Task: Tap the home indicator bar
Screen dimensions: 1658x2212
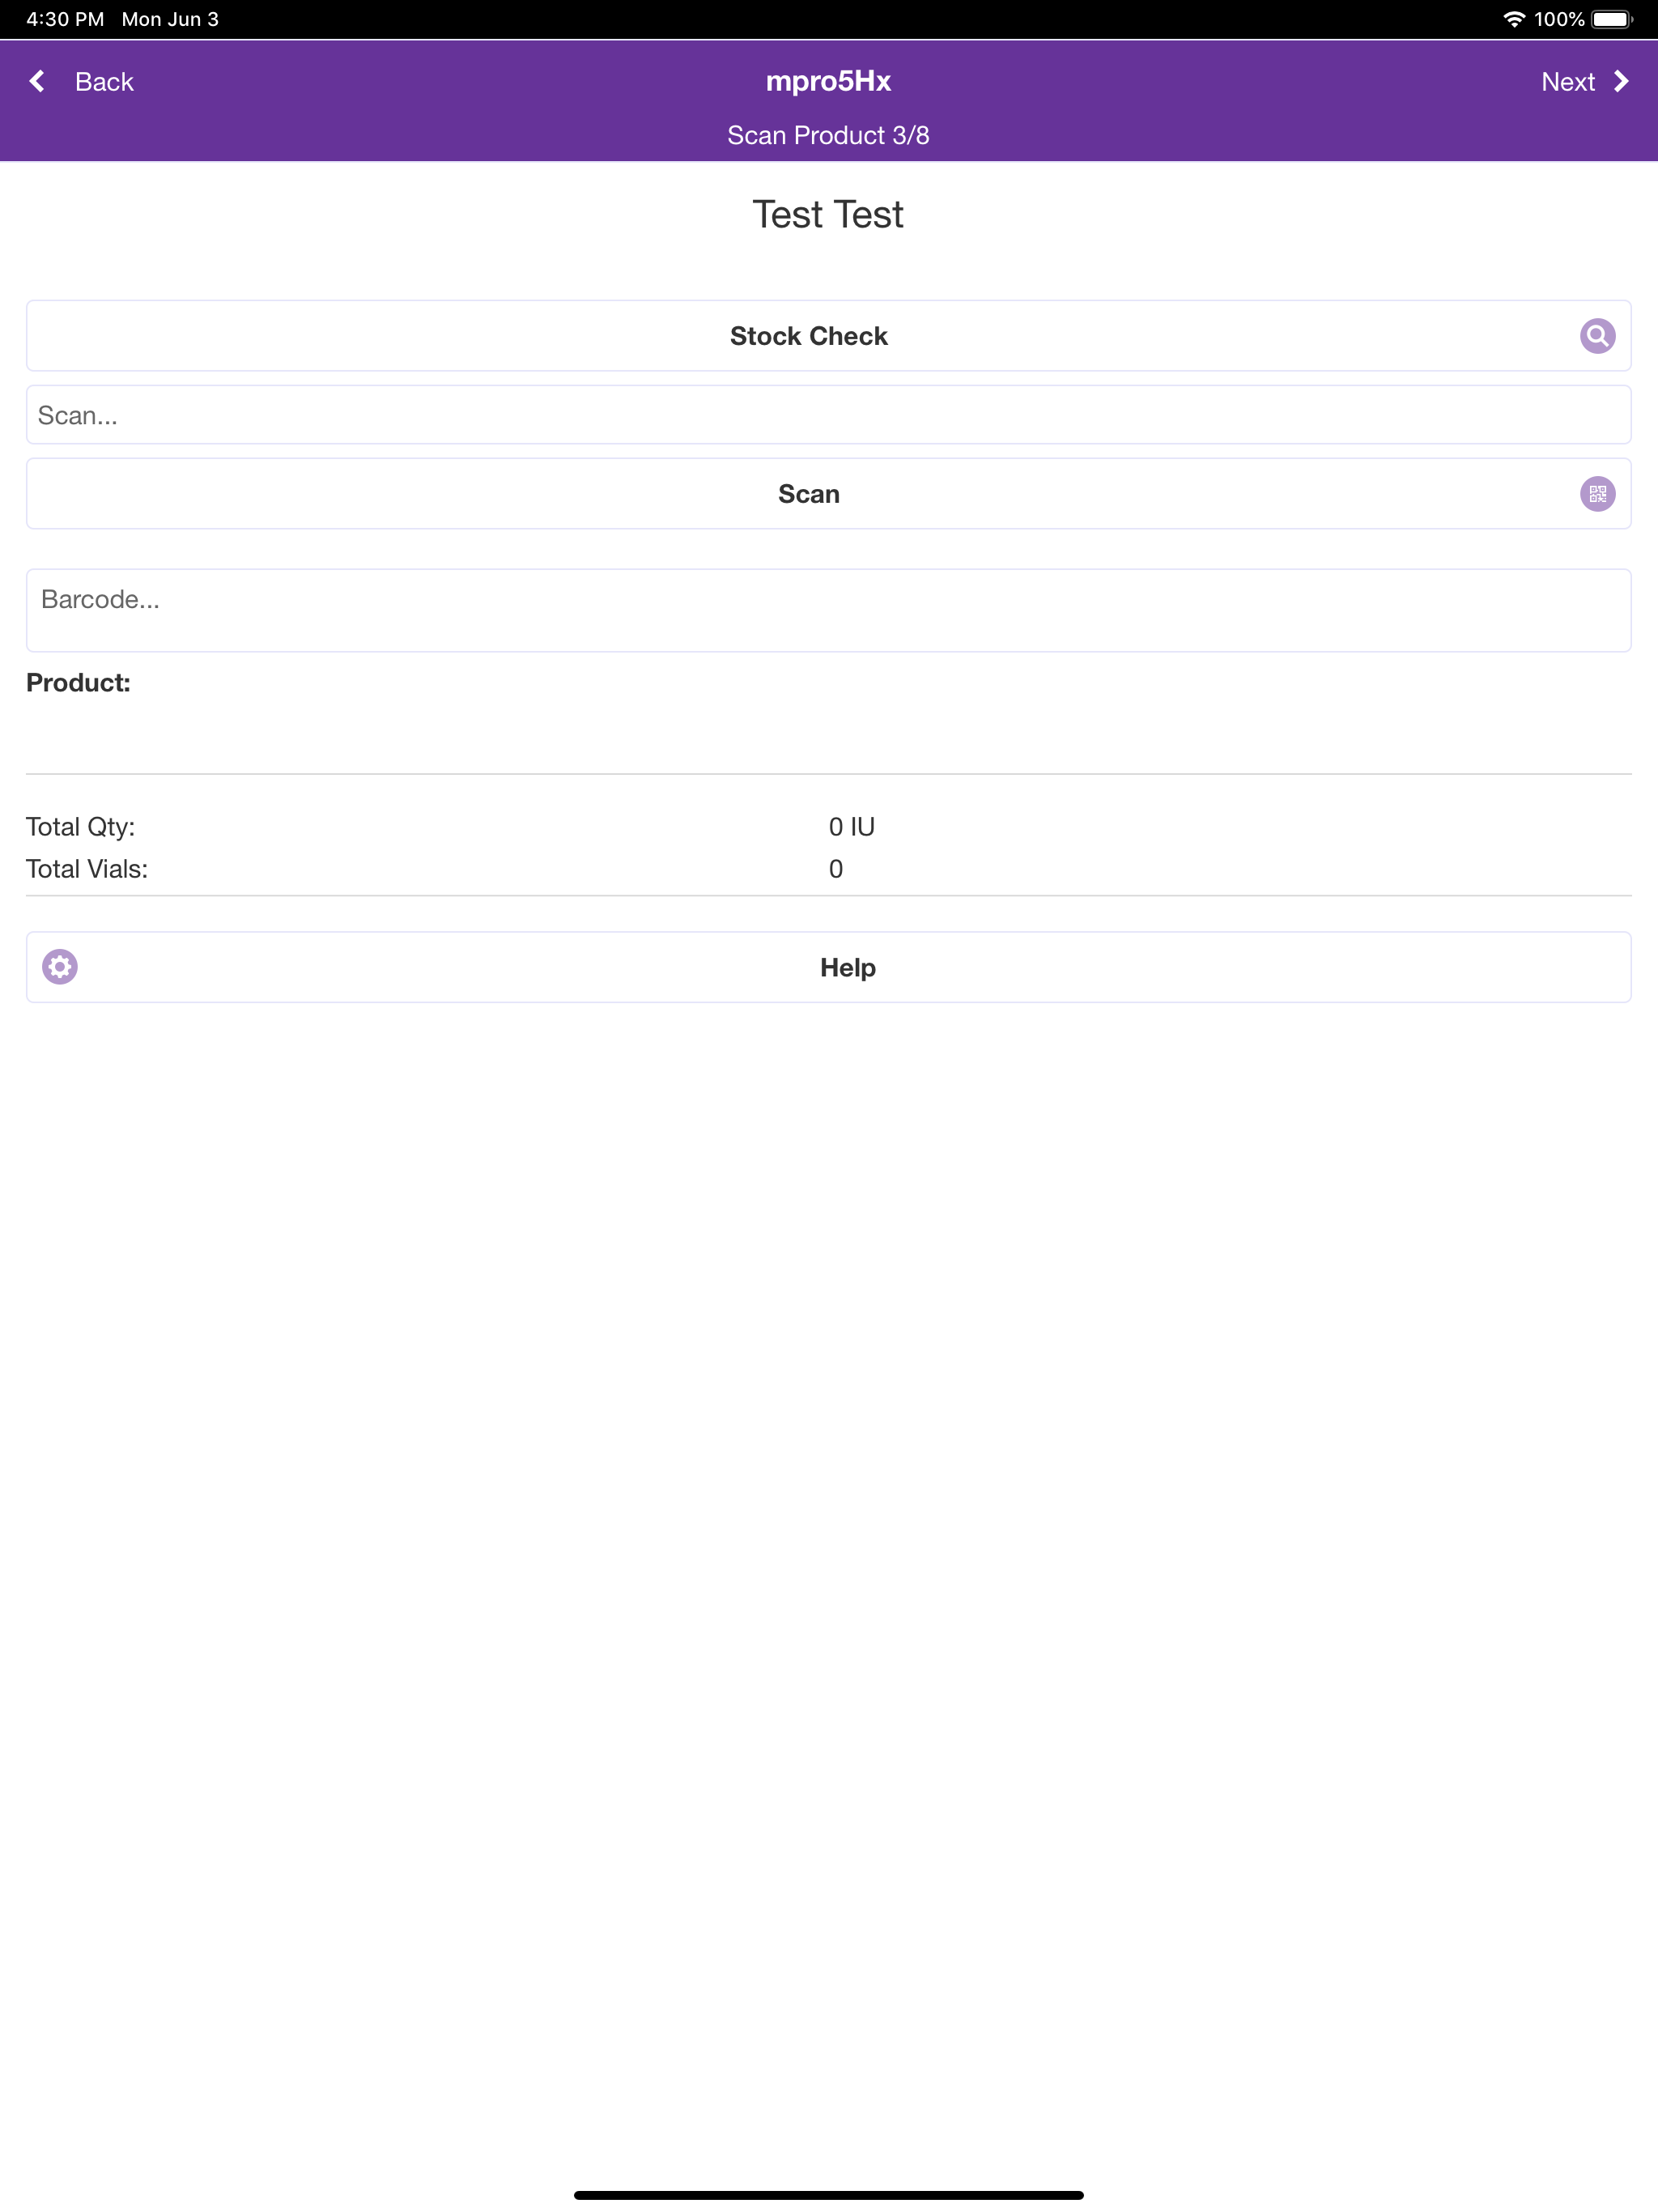Action: coord(829,2195)
